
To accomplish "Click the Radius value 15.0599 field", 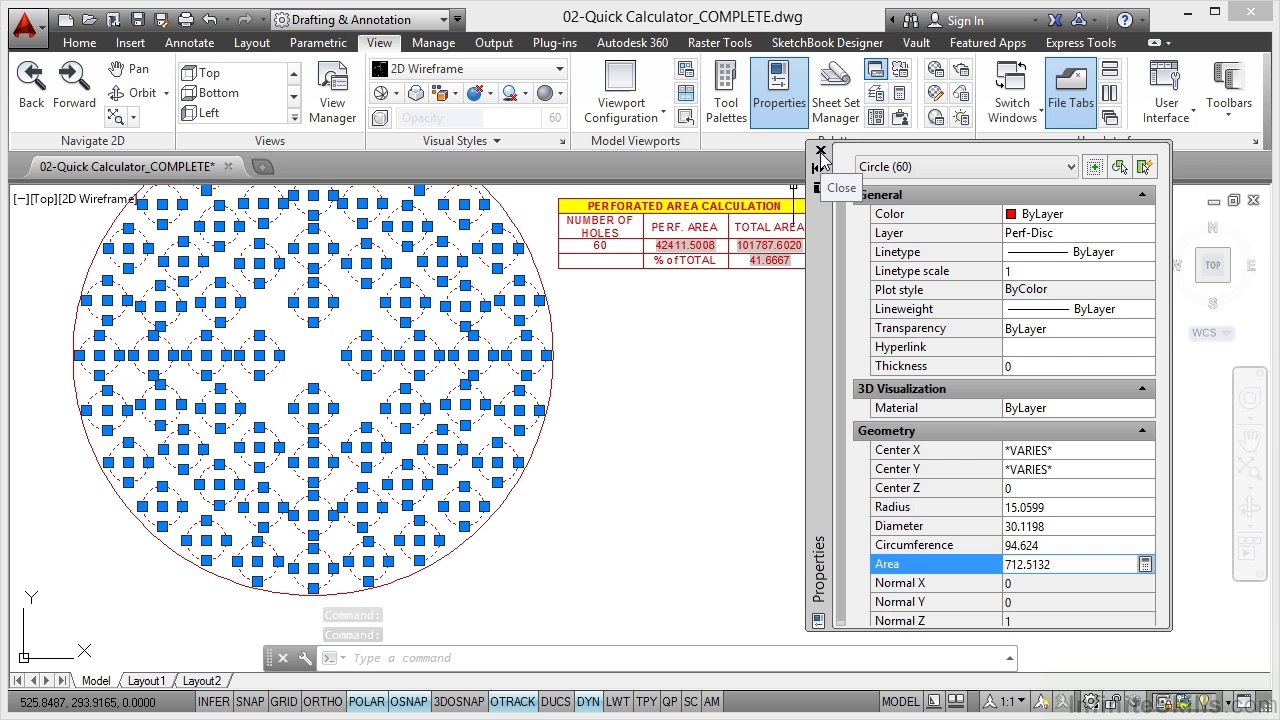I will point(1078,507).
